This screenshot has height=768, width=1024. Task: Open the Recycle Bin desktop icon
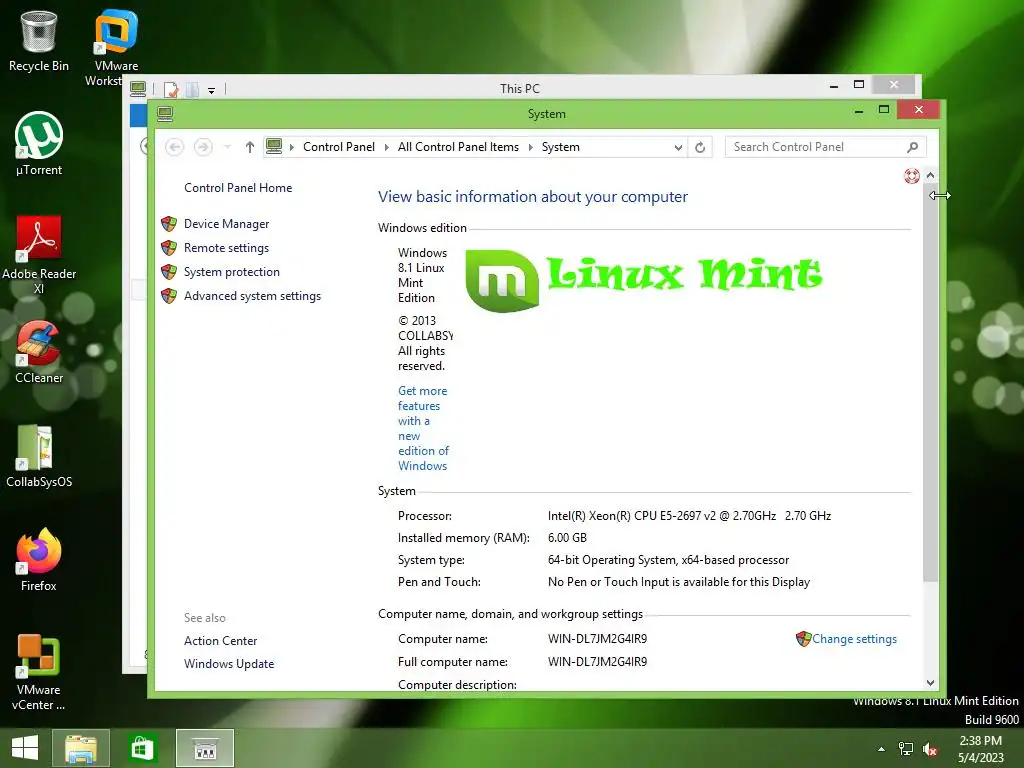click(39, 41)
